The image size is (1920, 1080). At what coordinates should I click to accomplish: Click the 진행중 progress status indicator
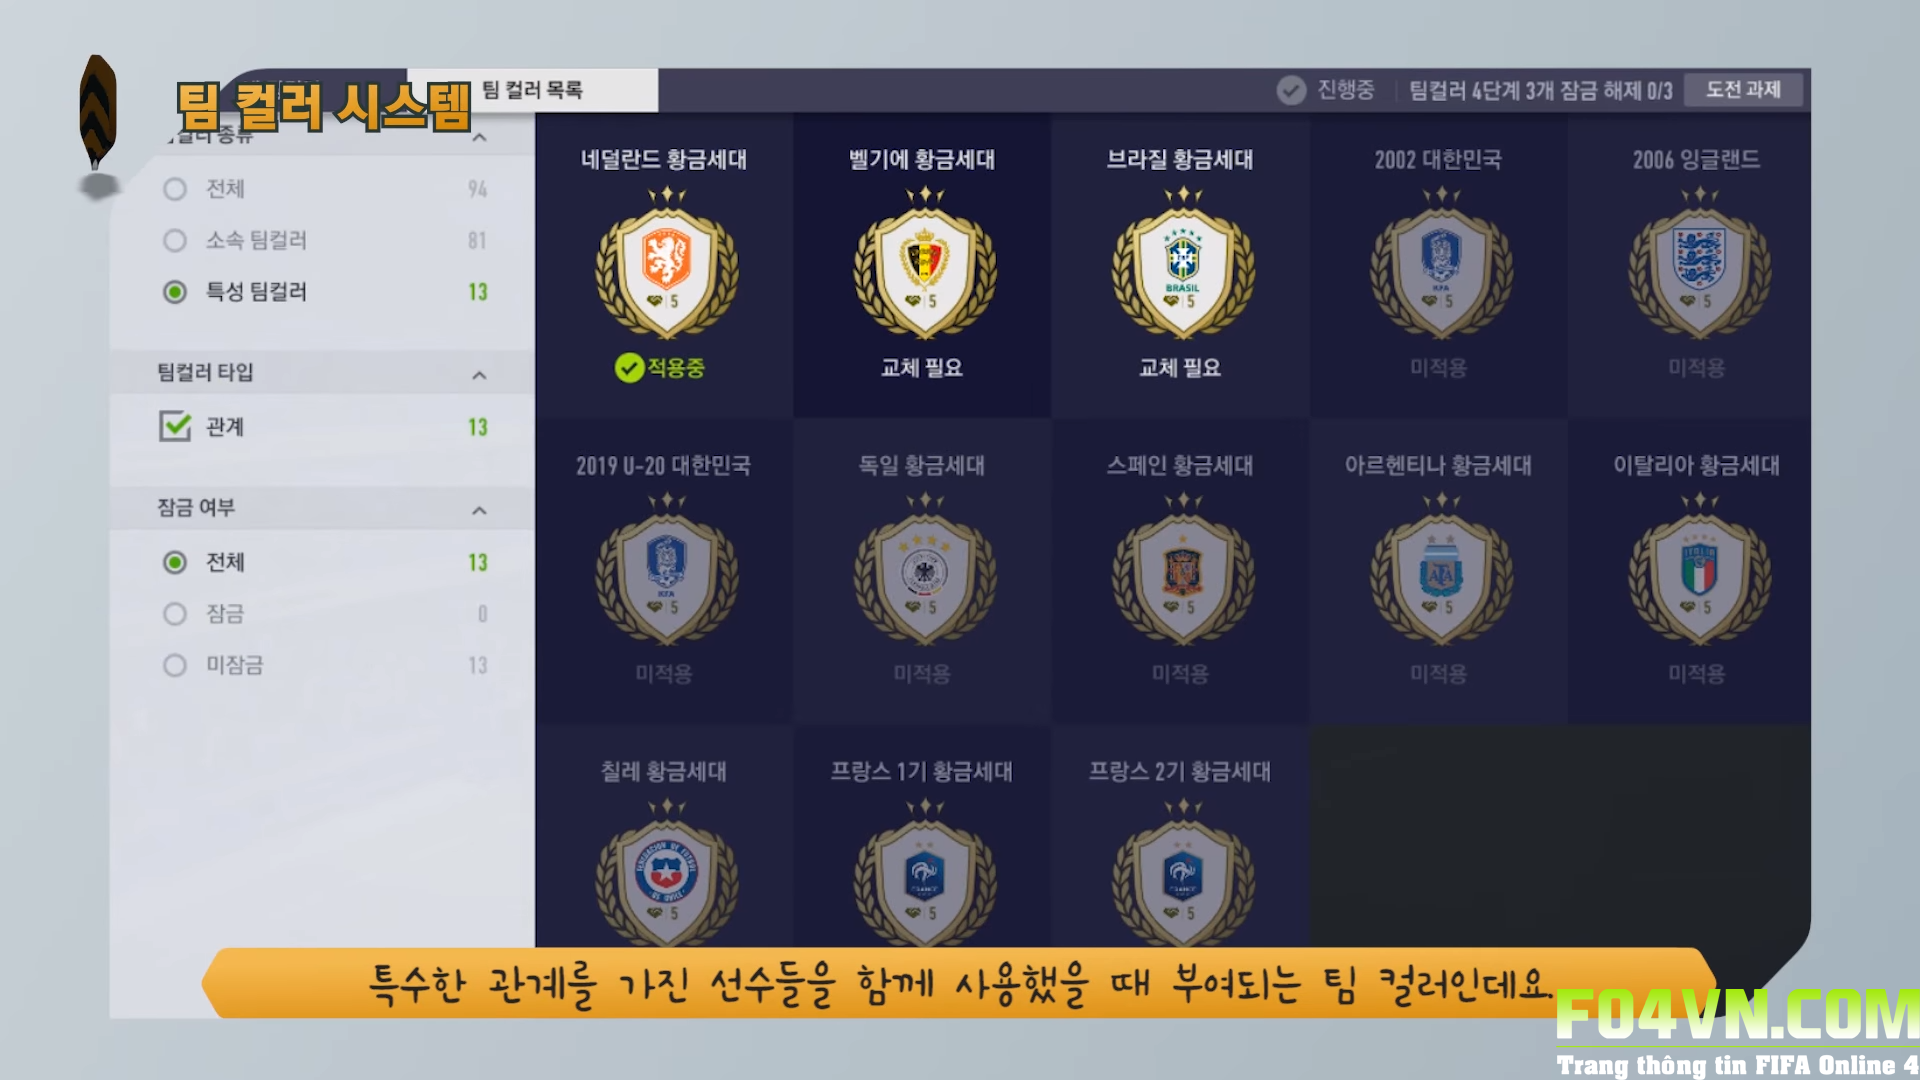click(x=1326, y=90)
